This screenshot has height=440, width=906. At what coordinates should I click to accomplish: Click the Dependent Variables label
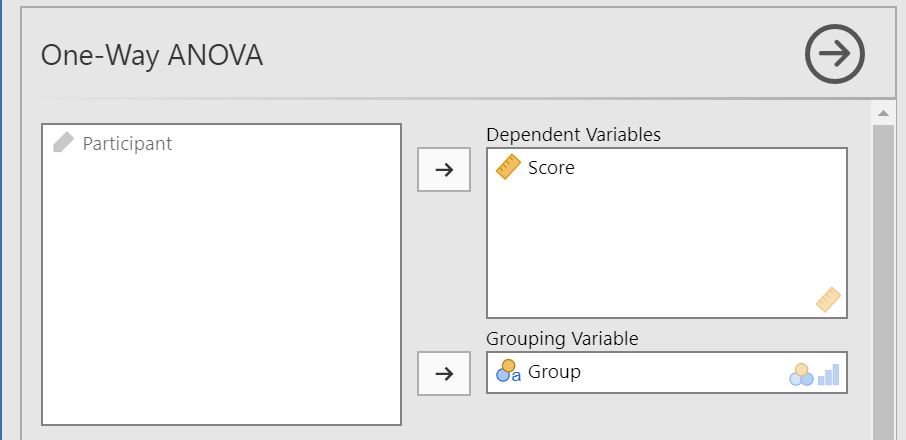(x=573, y=134)
